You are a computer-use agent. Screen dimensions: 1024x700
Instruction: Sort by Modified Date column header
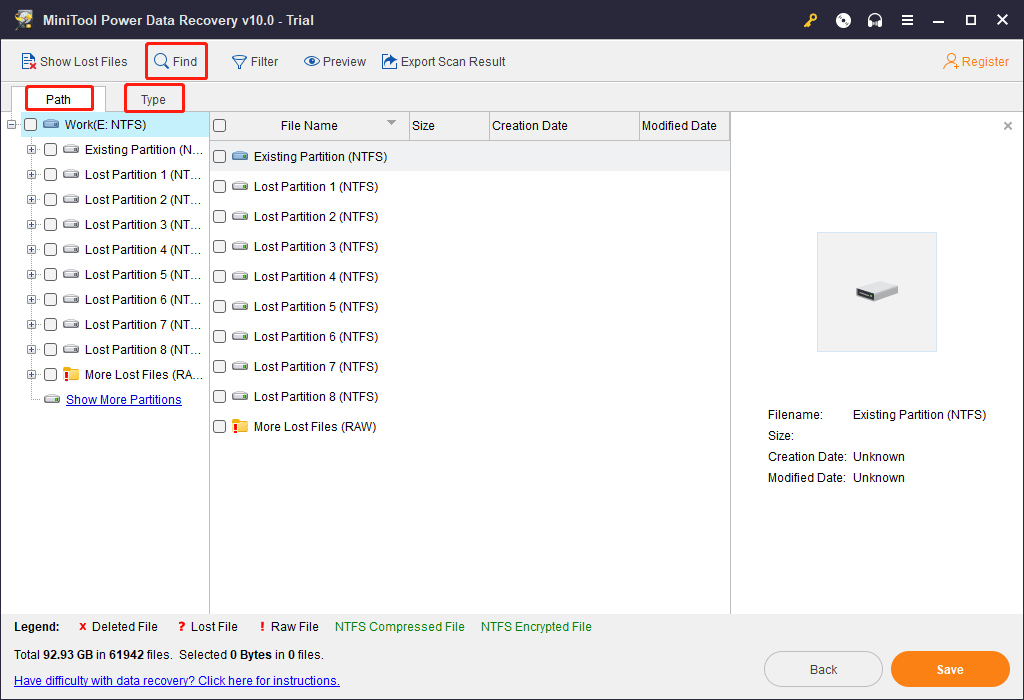point(684,125)
